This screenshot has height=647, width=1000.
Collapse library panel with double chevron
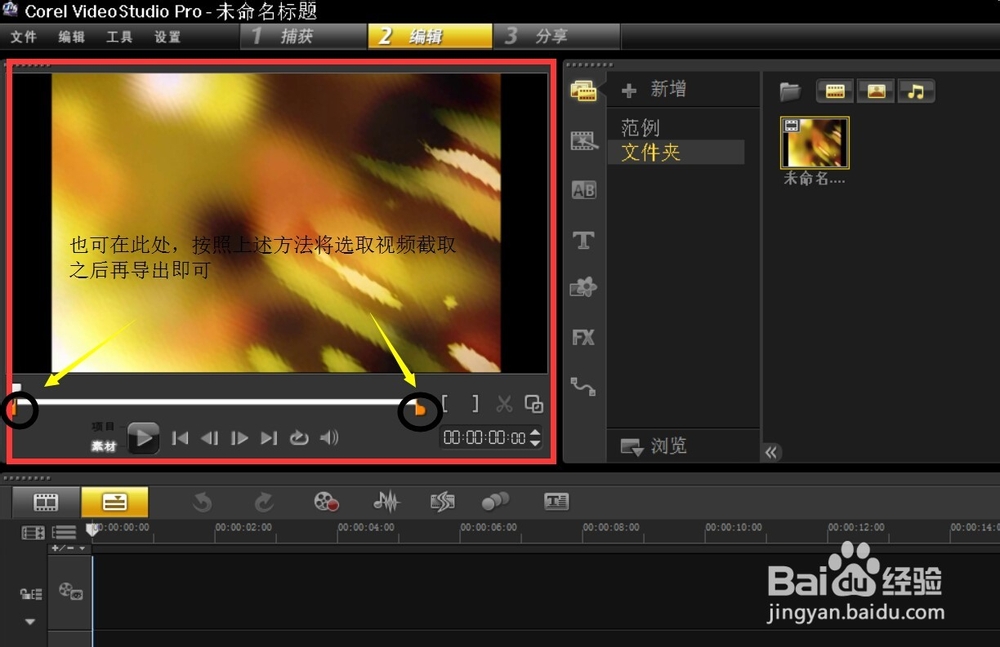click(771, 452)
